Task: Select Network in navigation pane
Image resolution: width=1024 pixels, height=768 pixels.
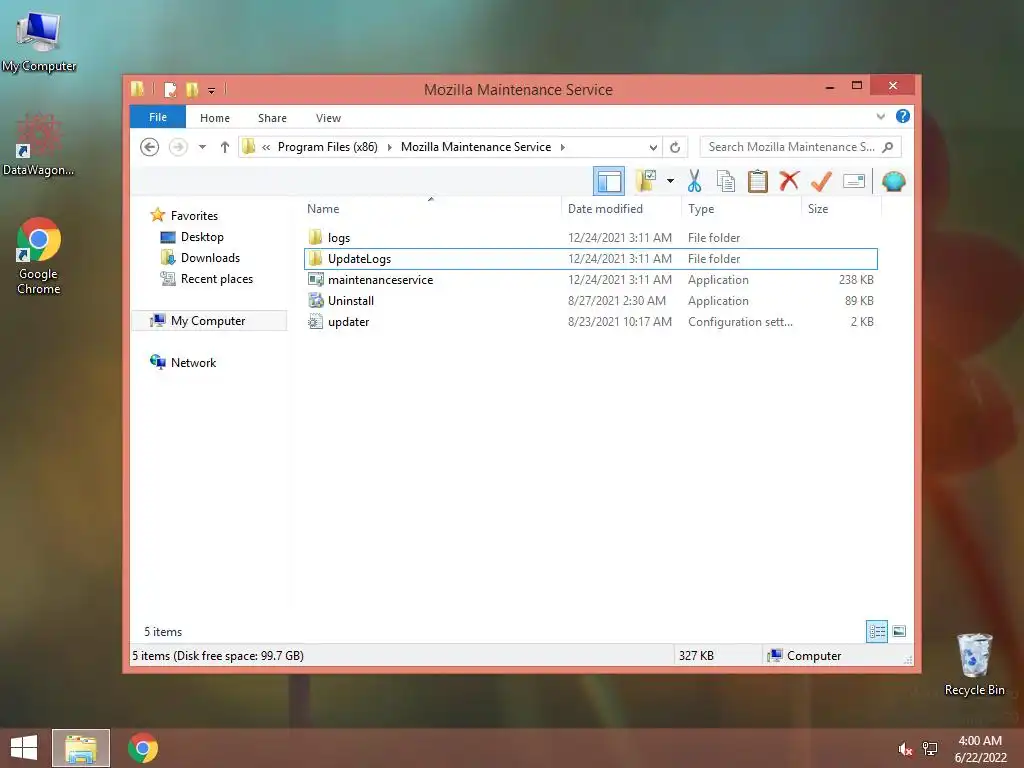Action: (x=193, y=362)
